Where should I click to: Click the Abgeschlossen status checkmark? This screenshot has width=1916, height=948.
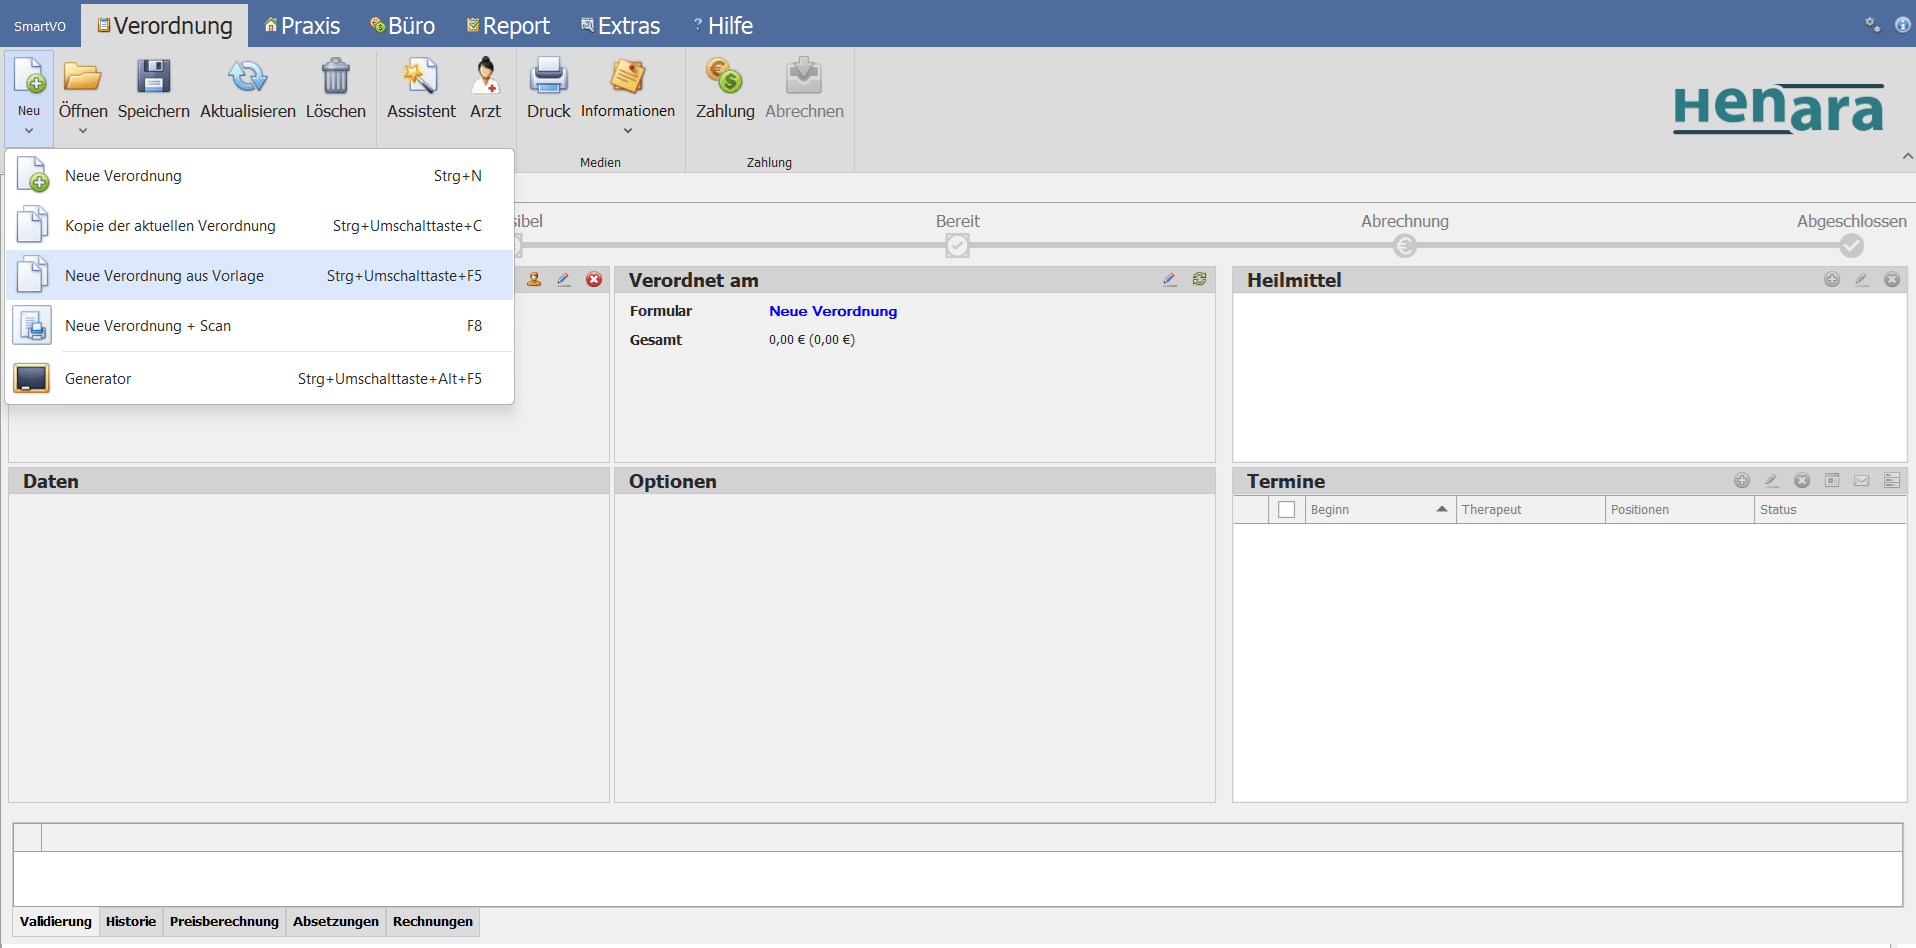1851,245
